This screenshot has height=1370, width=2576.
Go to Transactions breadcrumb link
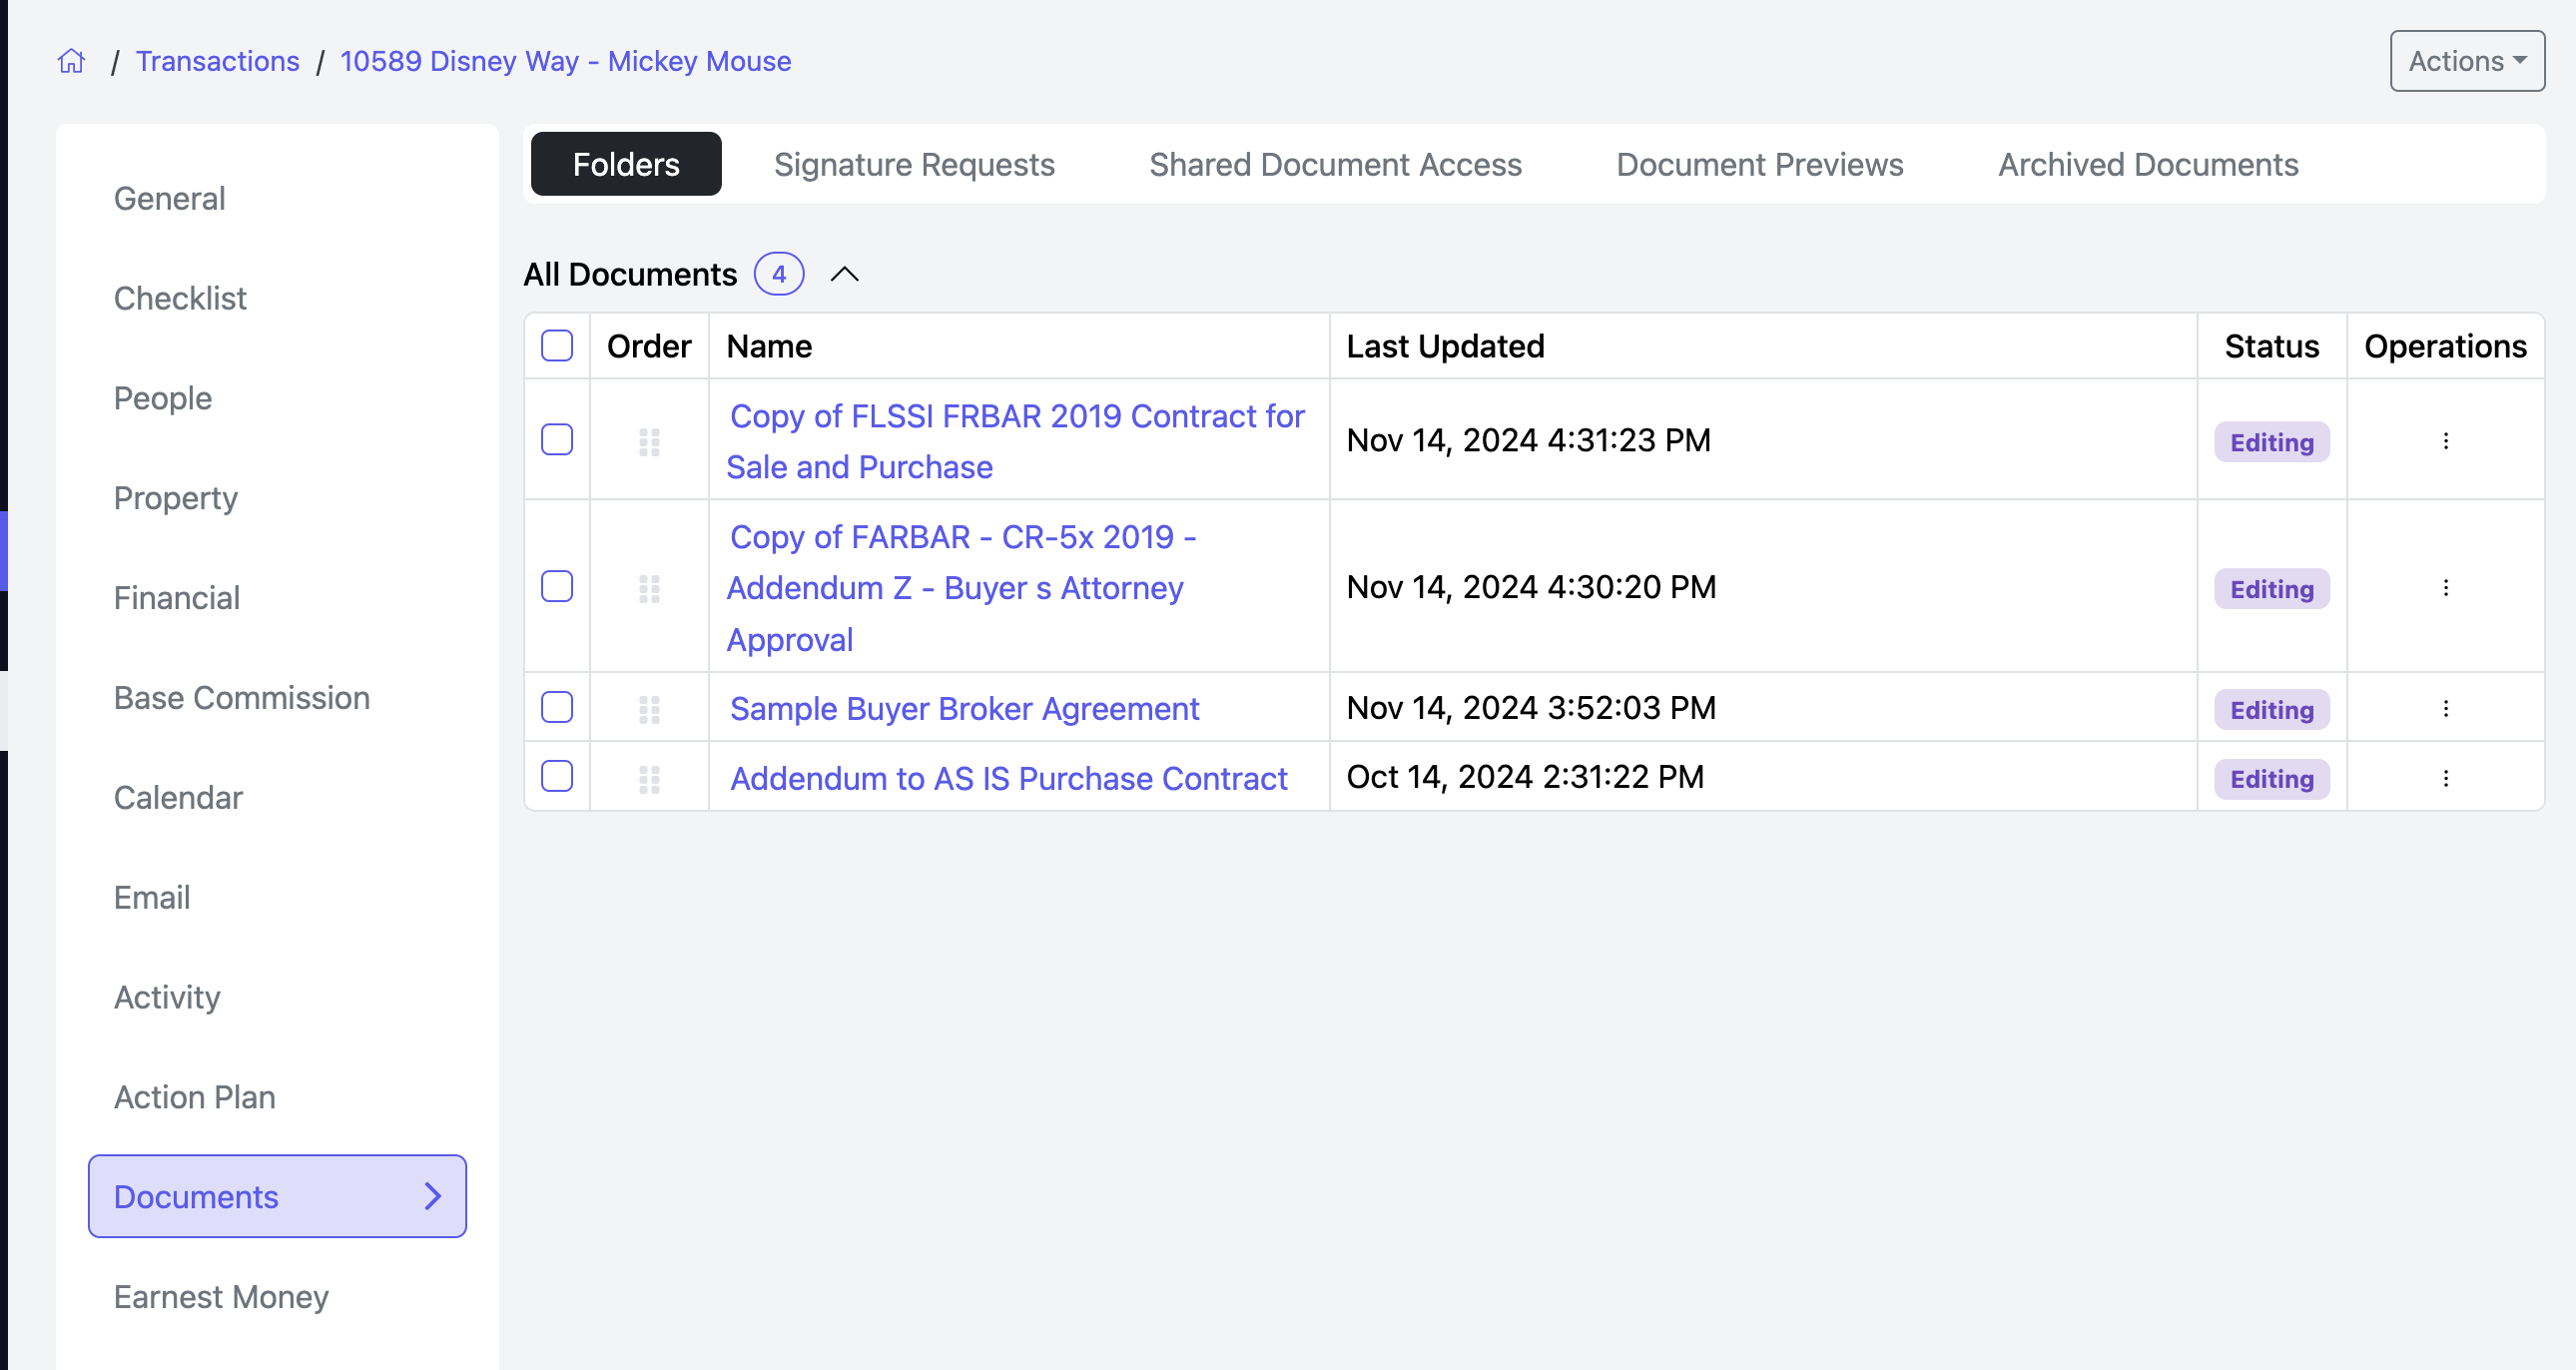[217, 61]
